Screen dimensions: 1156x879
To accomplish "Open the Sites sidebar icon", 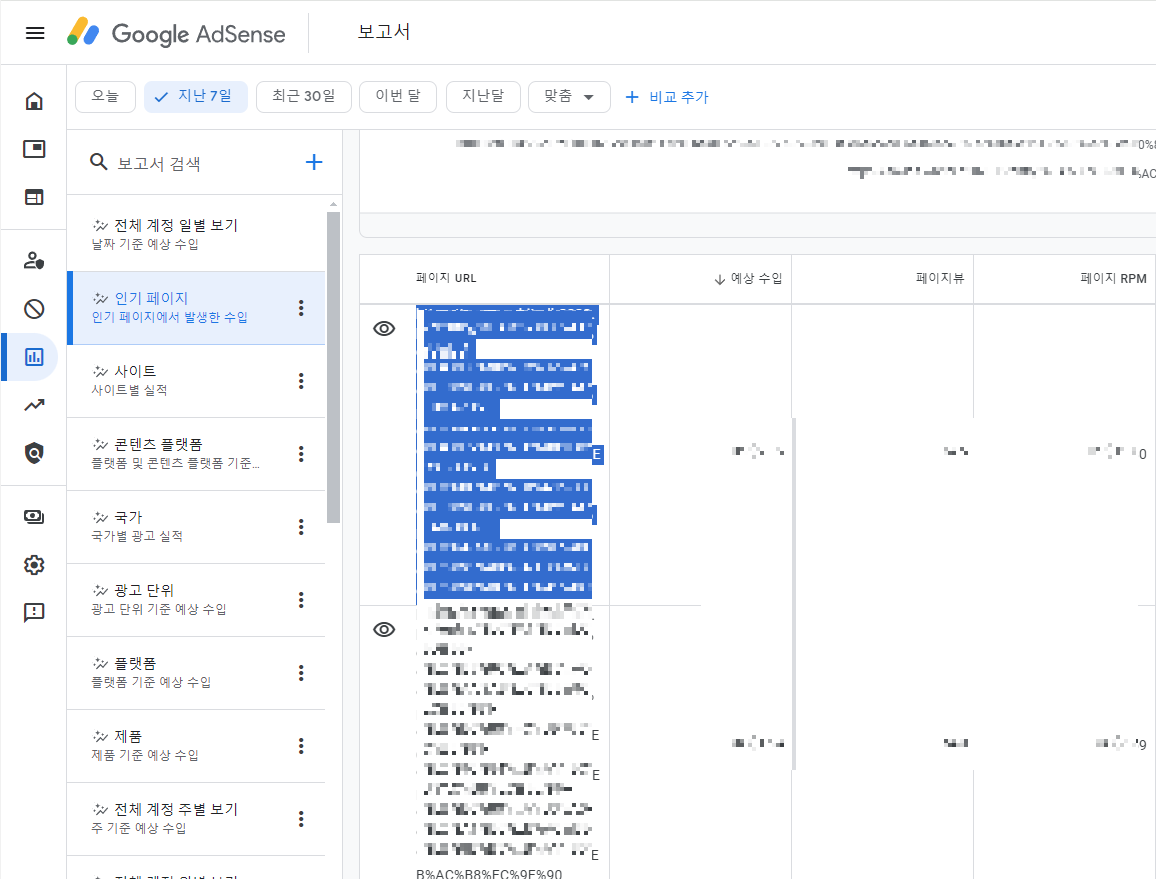I will (x=34, y=197).
